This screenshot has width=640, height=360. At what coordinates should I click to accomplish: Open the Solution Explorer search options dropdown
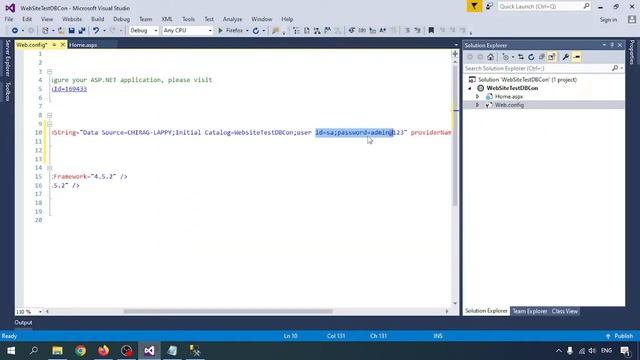click(622, 68)
